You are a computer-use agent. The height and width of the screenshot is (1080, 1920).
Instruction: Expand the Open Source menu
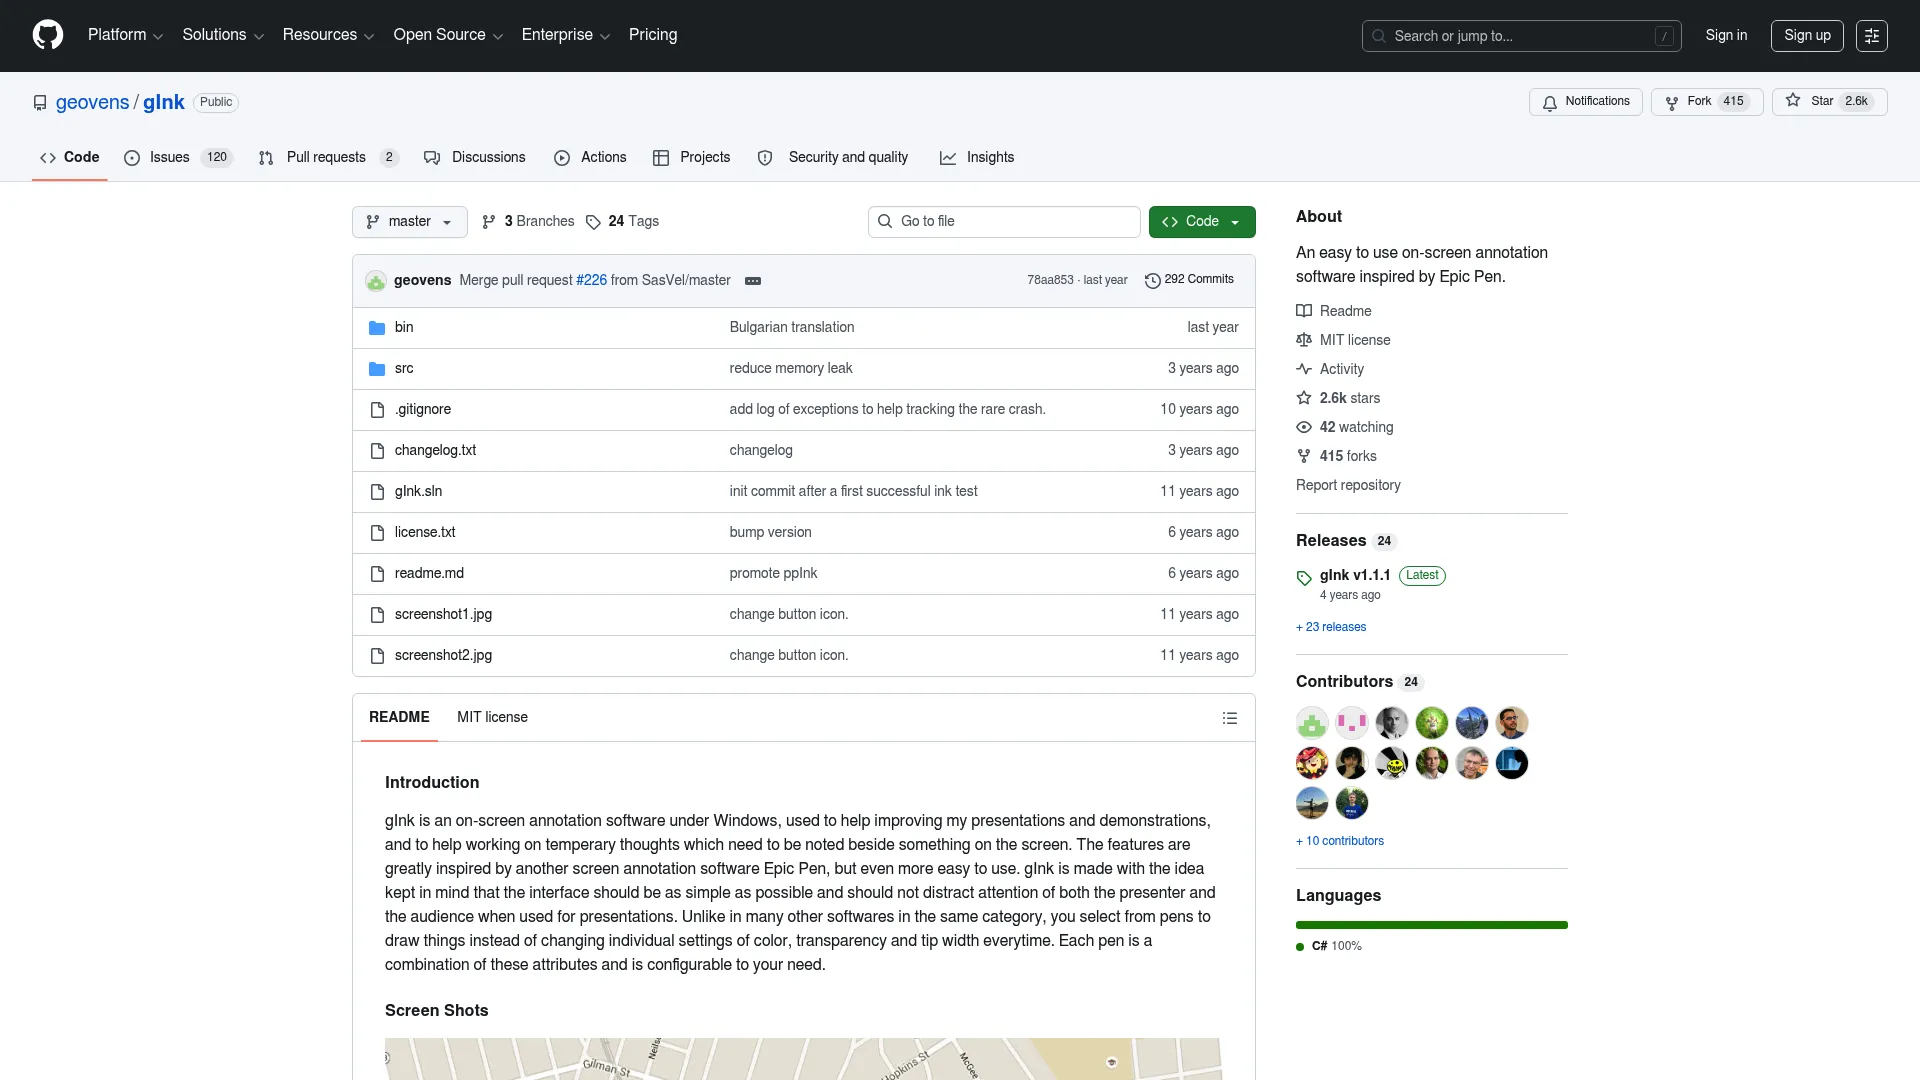tap(448, 35)
